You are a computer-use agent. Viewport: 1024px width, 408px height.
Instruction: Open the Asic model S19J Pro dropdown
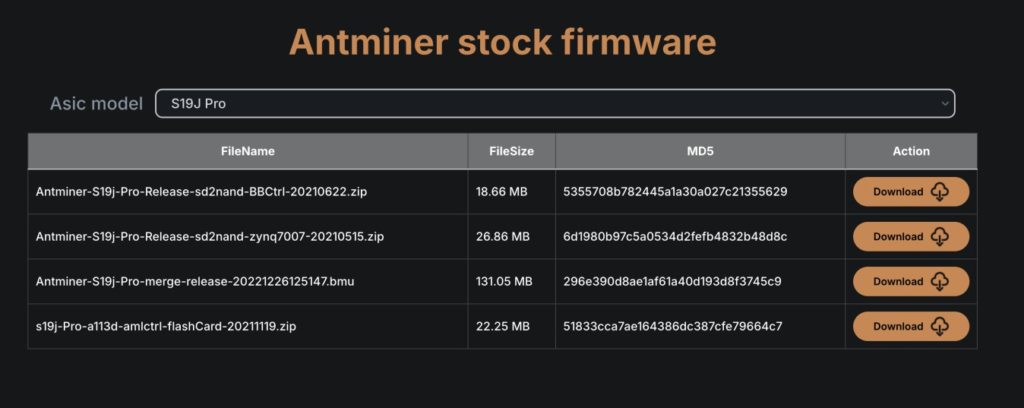point(555,103)
